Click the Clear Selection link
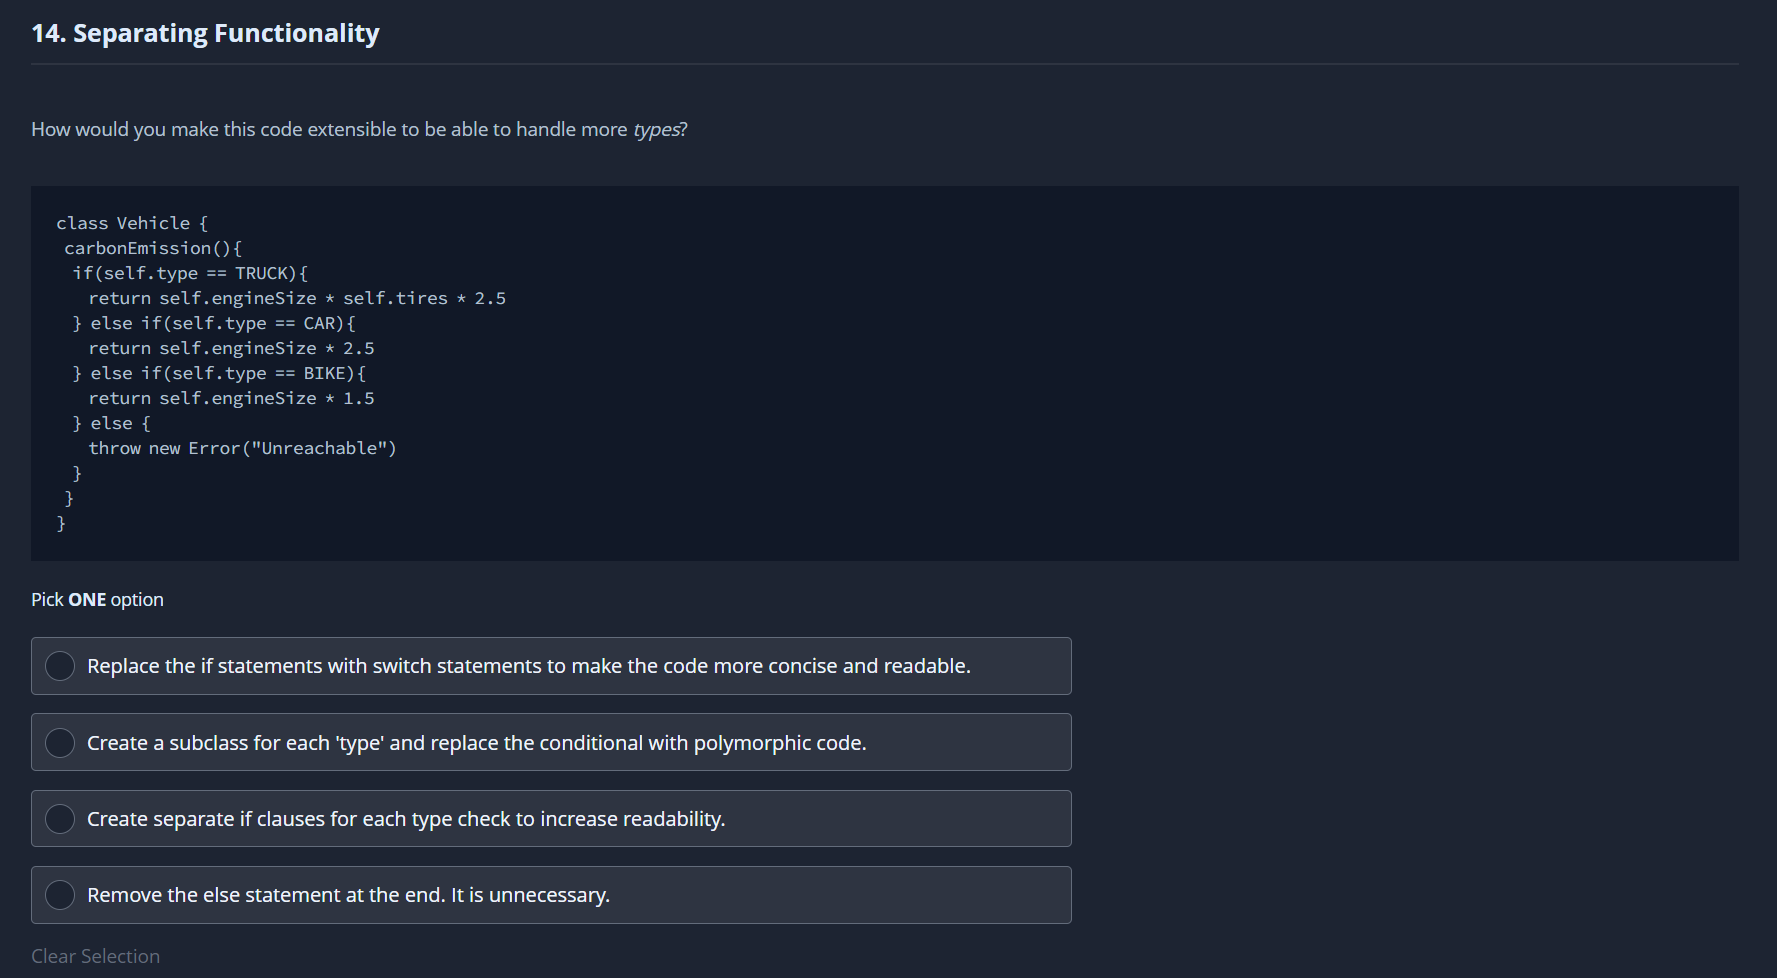 95,956
